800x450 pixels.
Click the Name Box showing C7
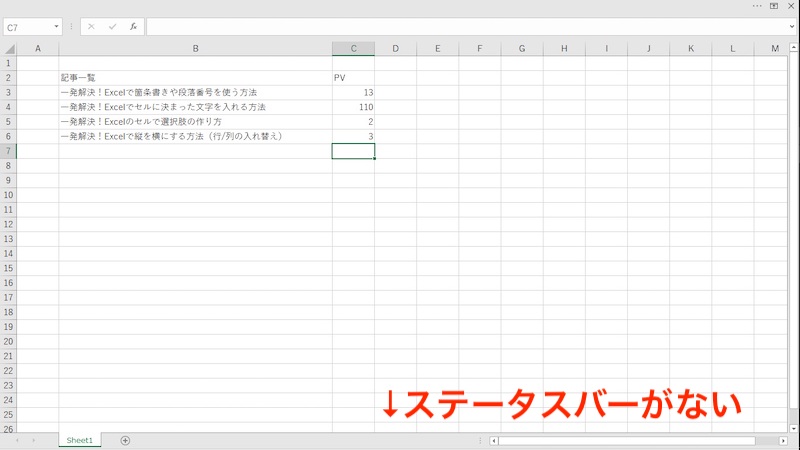[28, 27]
